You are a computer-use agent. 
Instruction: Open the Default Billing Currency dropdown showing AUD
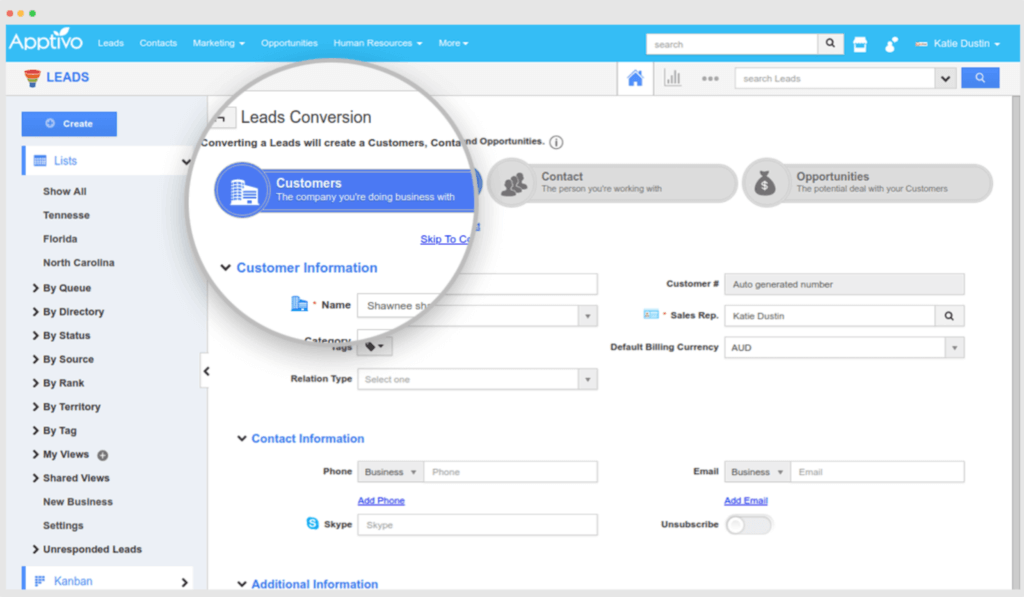pyautogui.click(x=955, y=345)
